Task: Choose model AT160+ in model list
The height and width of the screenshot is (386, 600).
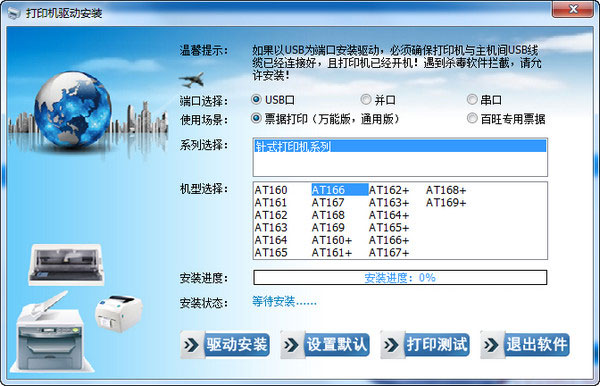Action: (332, 240)
